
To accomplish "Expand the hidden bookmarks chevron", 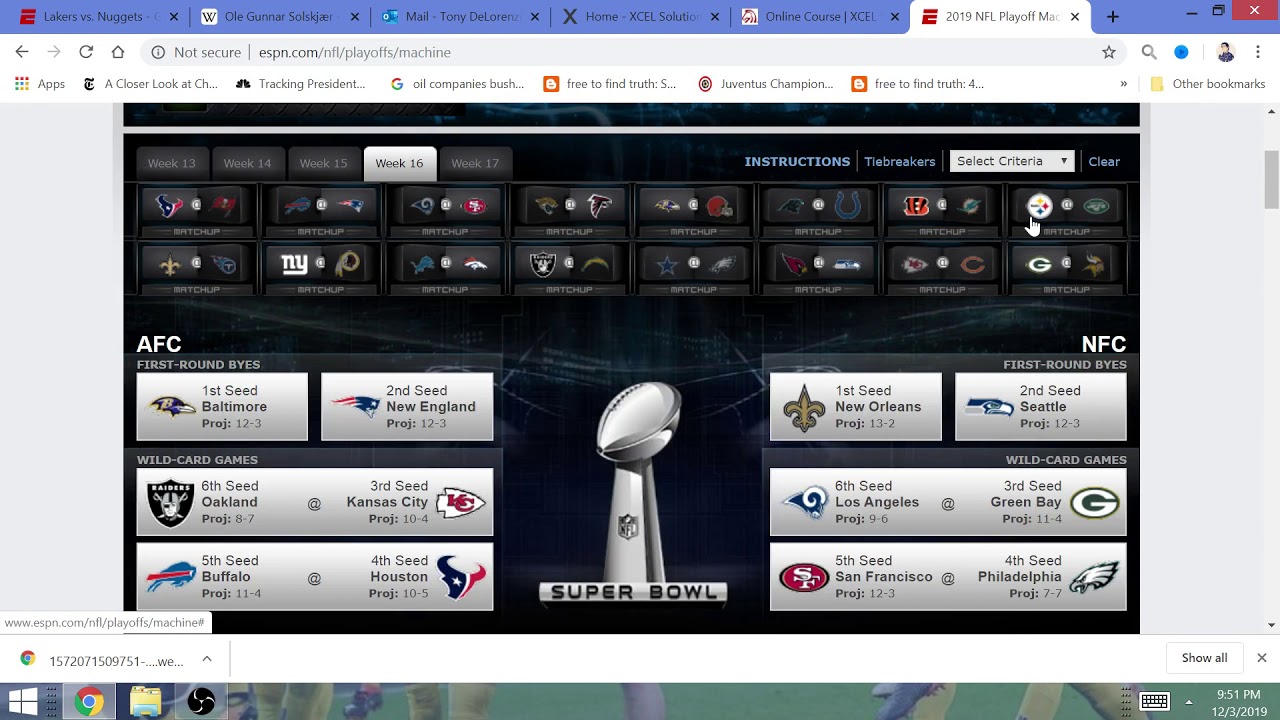I will 1124,84.
